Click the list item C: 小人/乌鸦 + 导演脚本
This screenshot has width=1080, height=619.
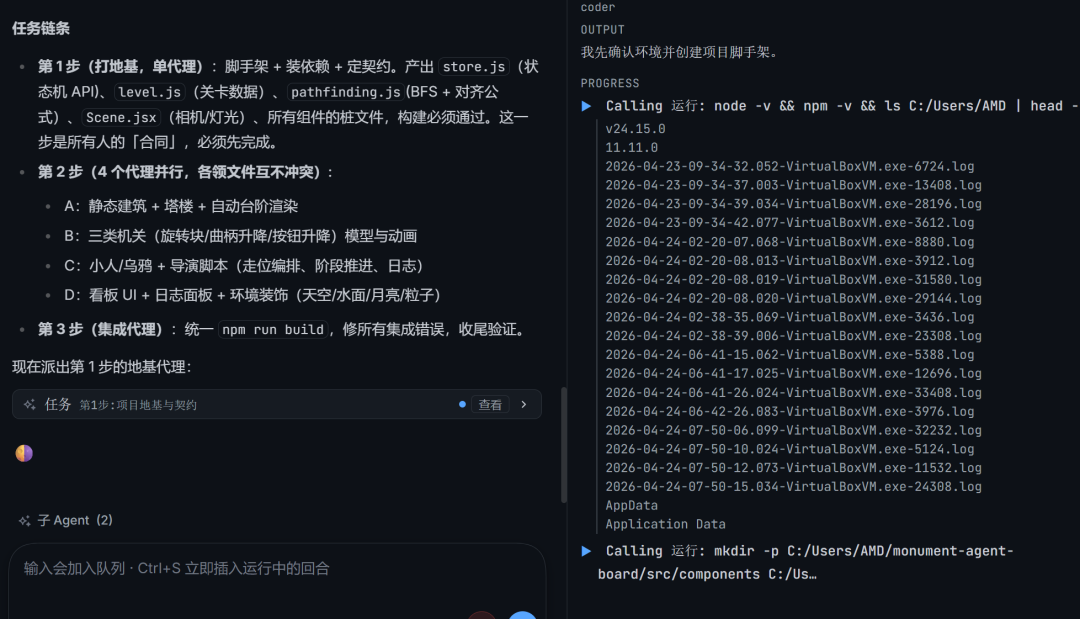[x=243, y=266]
